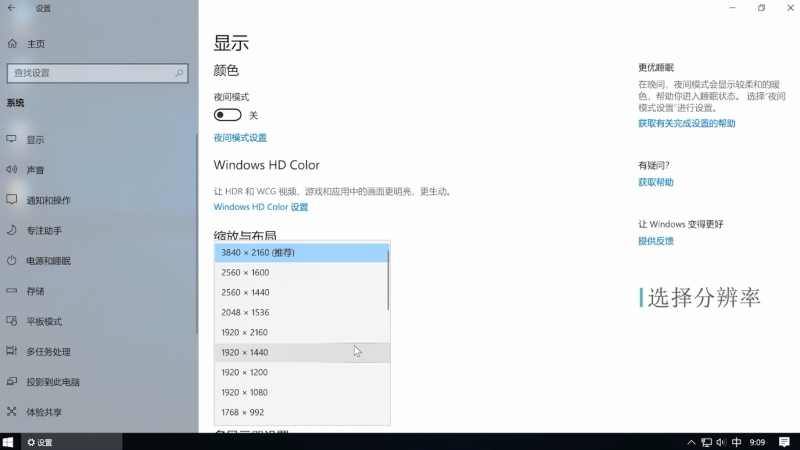Click the 投影到此电脑 projector icon

click(x=11, y=381)
